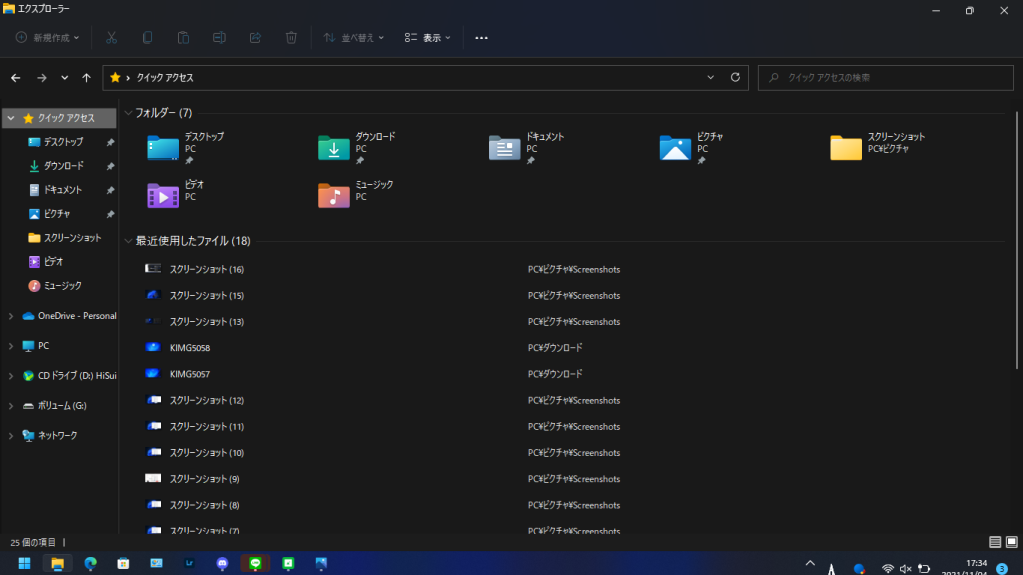Click the cut (scissors) icon in the toolbar
Screen dimensions: 1023x575
click(x=111, y=38)
